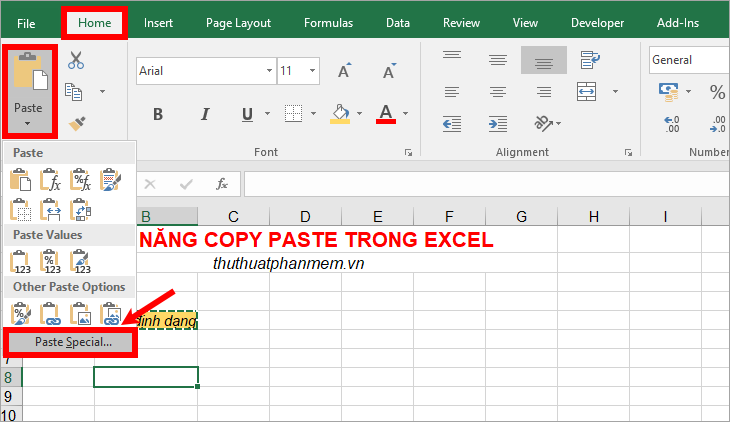
Task: Expand Merge & Center arrow
Action: 615,92
